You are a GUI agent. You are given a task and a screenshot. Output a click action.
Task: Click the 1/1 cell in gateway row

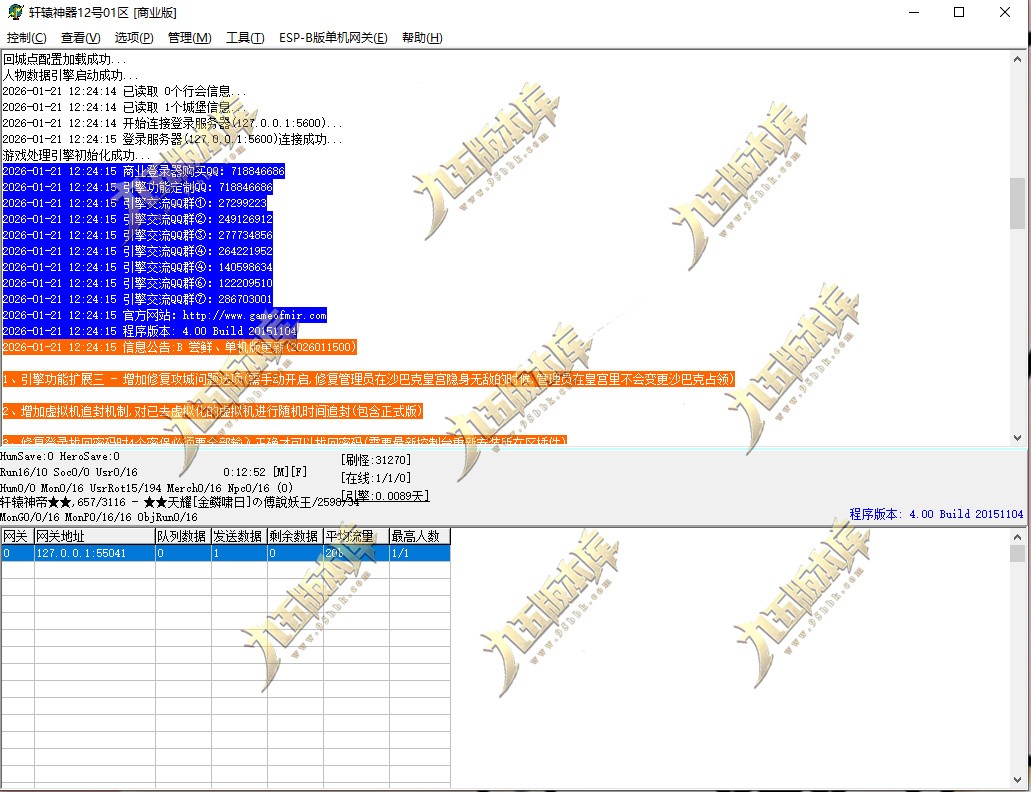coord(420,553)
